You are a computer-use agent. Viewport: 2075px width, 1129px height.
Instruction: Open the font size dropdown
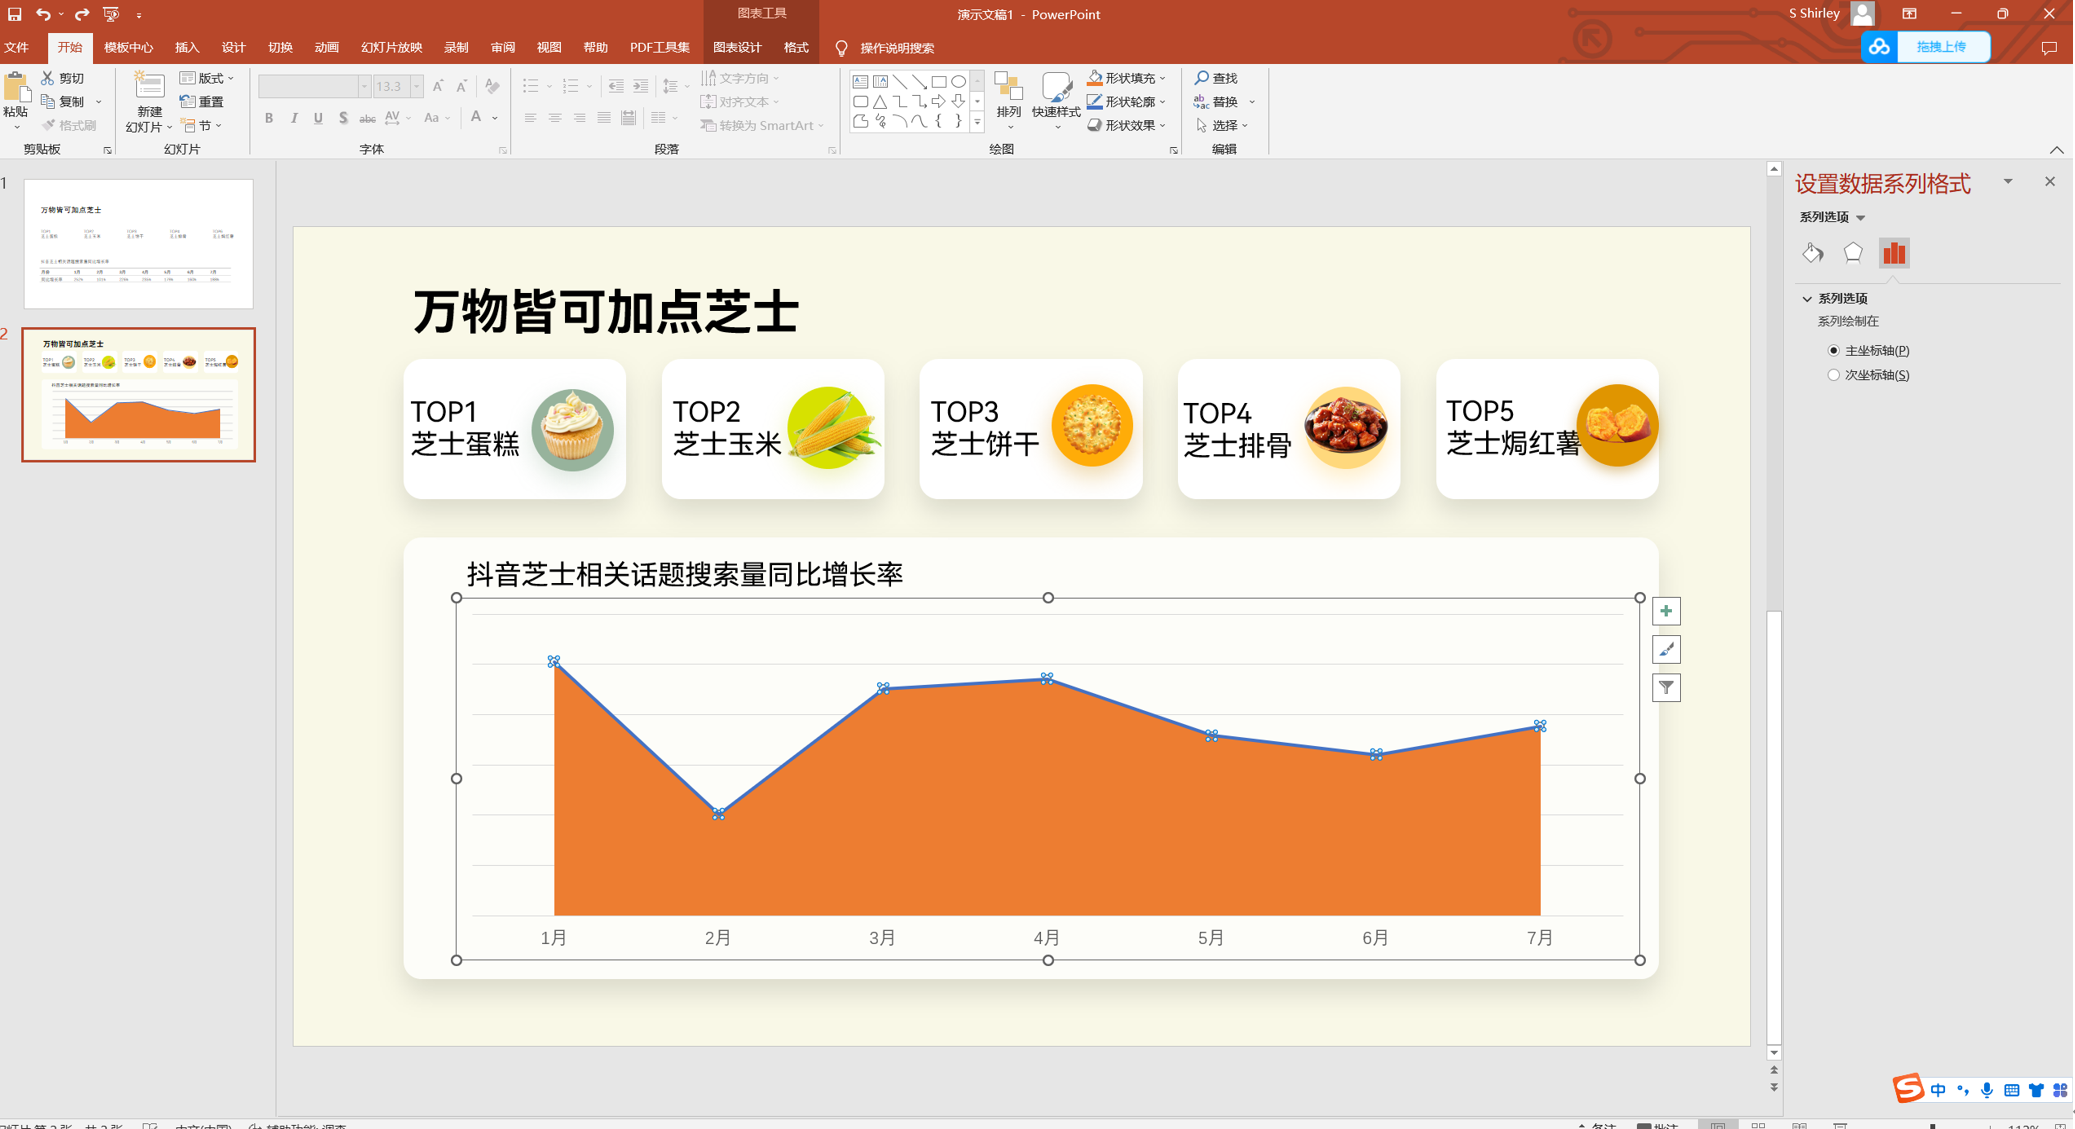coord(417,87)
